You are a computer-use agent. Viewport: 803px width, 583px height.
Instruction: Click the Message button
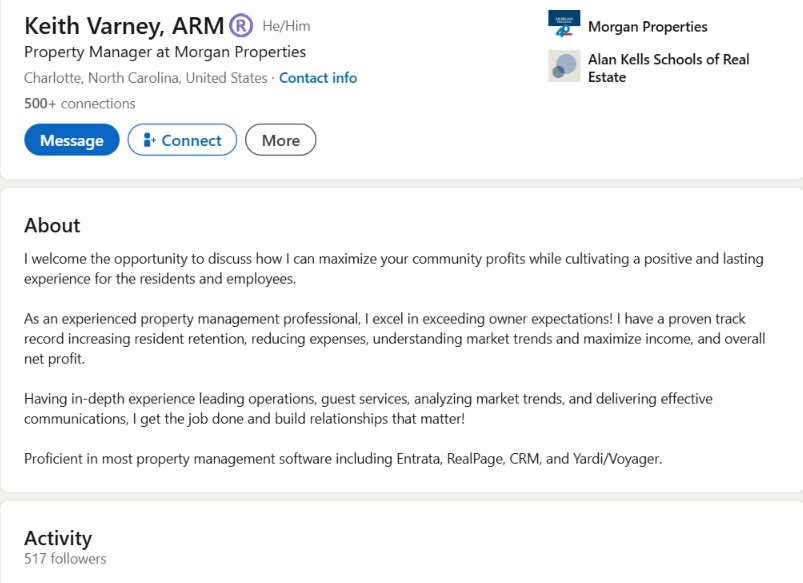72,140
